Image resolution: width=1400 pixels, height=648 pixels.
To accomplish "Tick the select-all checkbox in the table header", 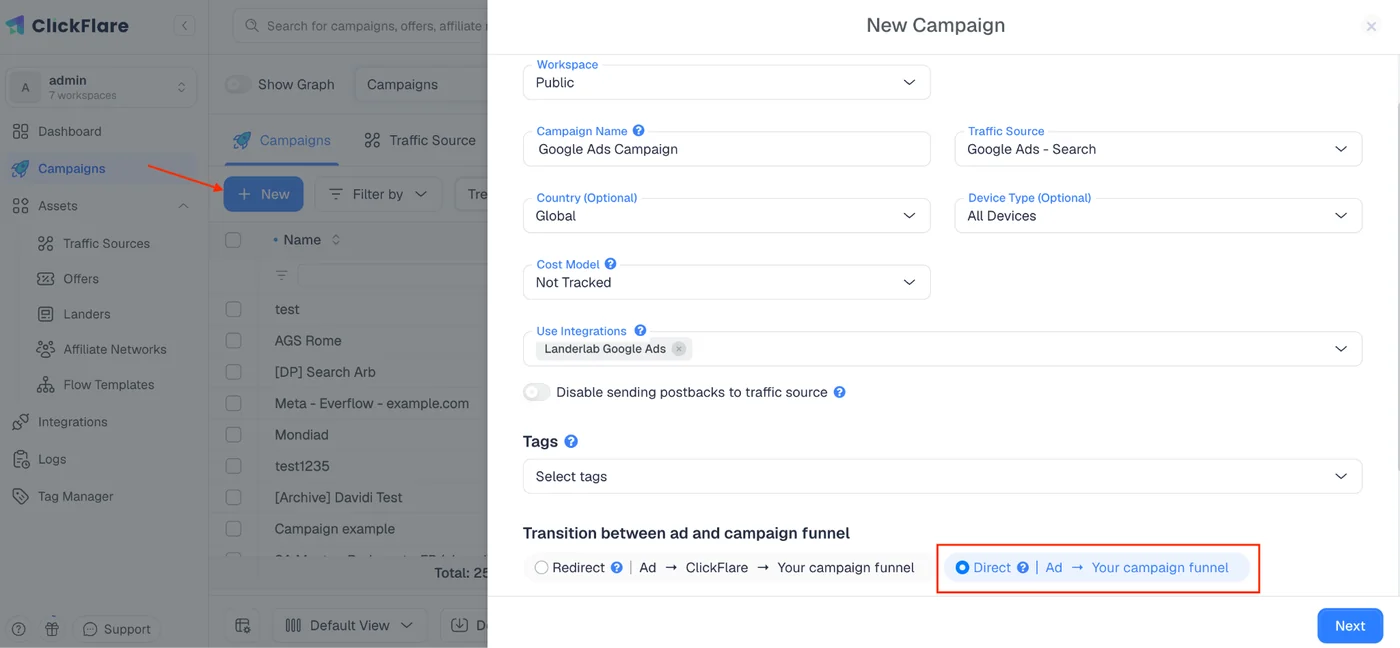I will 233,240.
